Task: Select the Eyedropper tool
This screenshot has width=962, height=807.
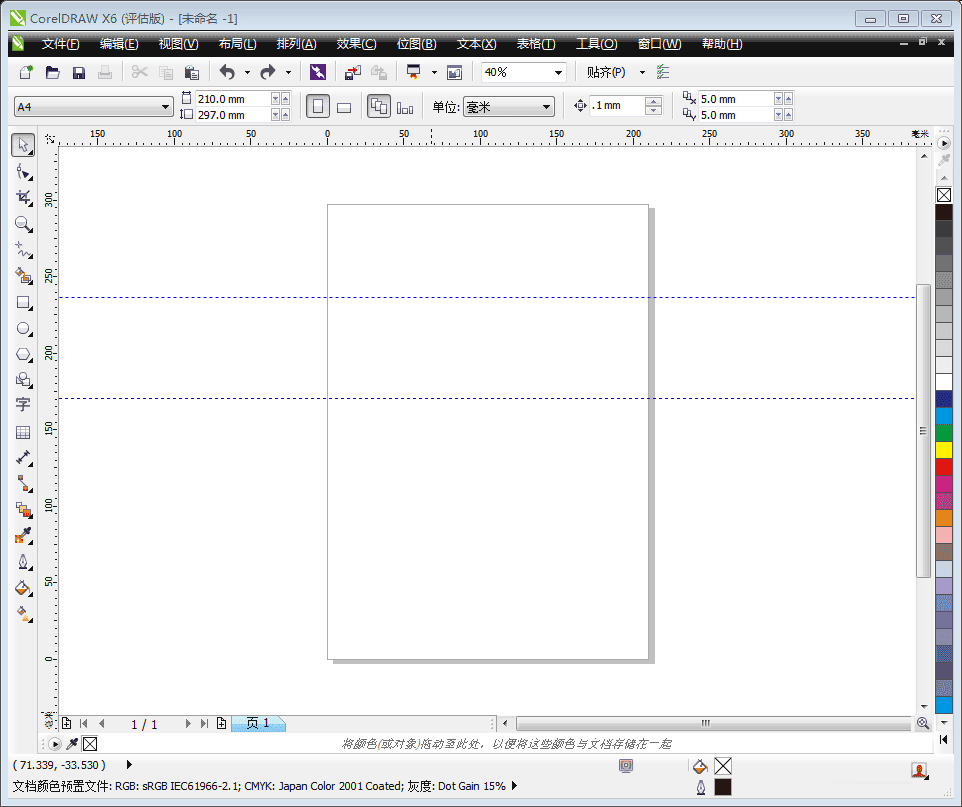Action: pyautogui.click(x=23, y=536)
